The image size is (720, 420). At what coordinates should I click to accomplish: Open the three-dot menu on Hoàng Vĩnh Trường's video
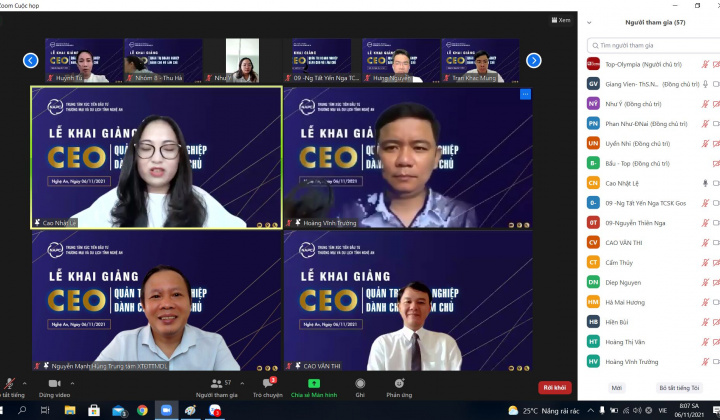click(525, 94)
